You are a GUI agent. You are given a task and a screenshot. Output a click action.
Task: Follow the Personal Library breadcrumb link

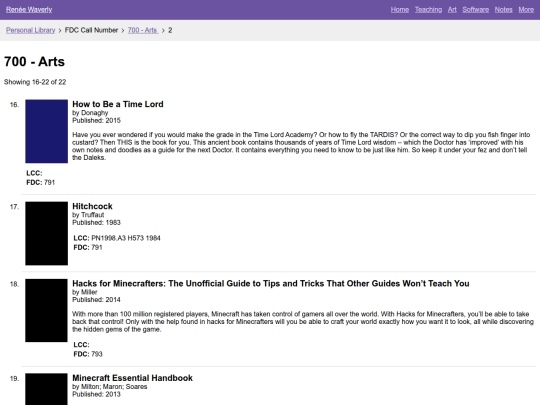30,30
